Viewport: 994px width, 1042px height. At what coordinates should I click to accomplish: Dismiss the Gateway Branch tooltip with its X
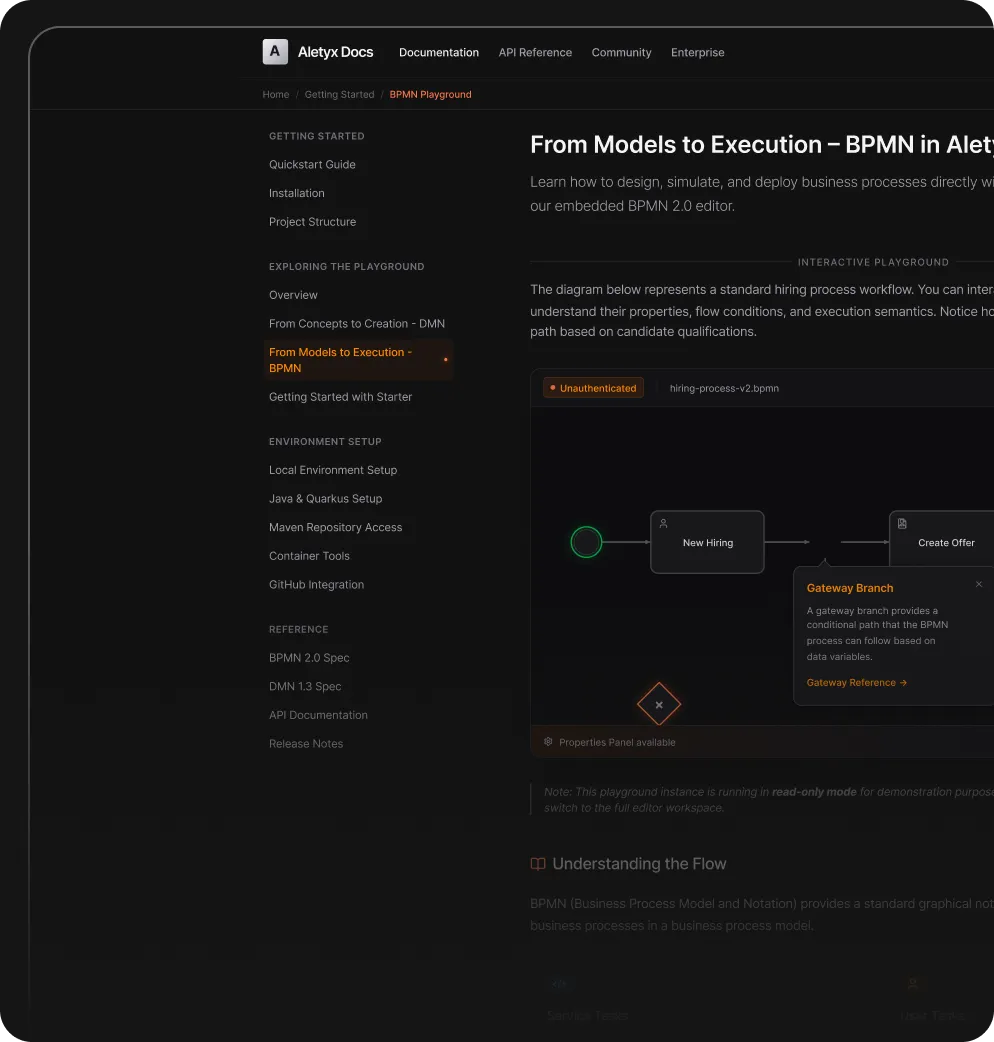[x=978, y=584]
